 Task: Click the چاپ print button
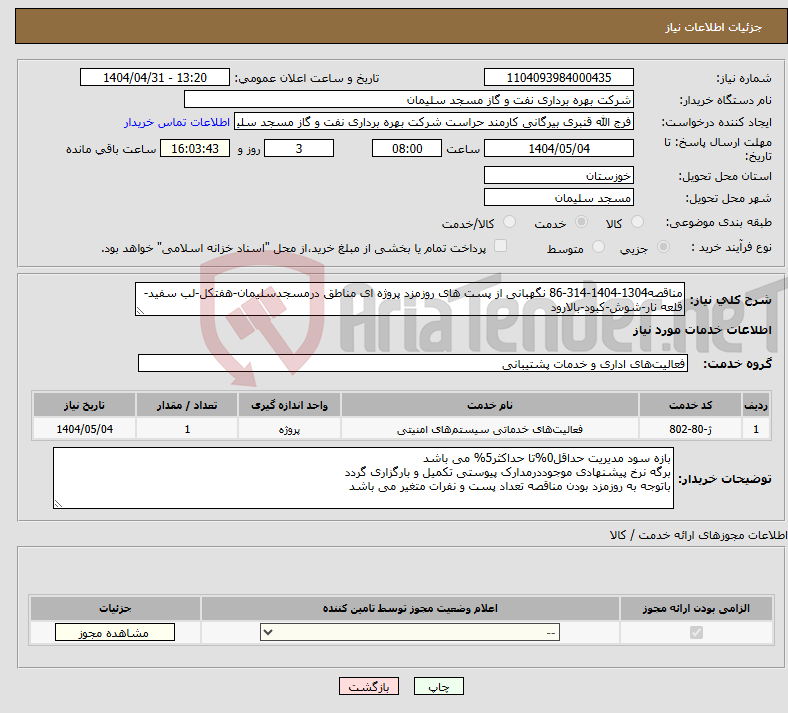[x=439, y=687]
